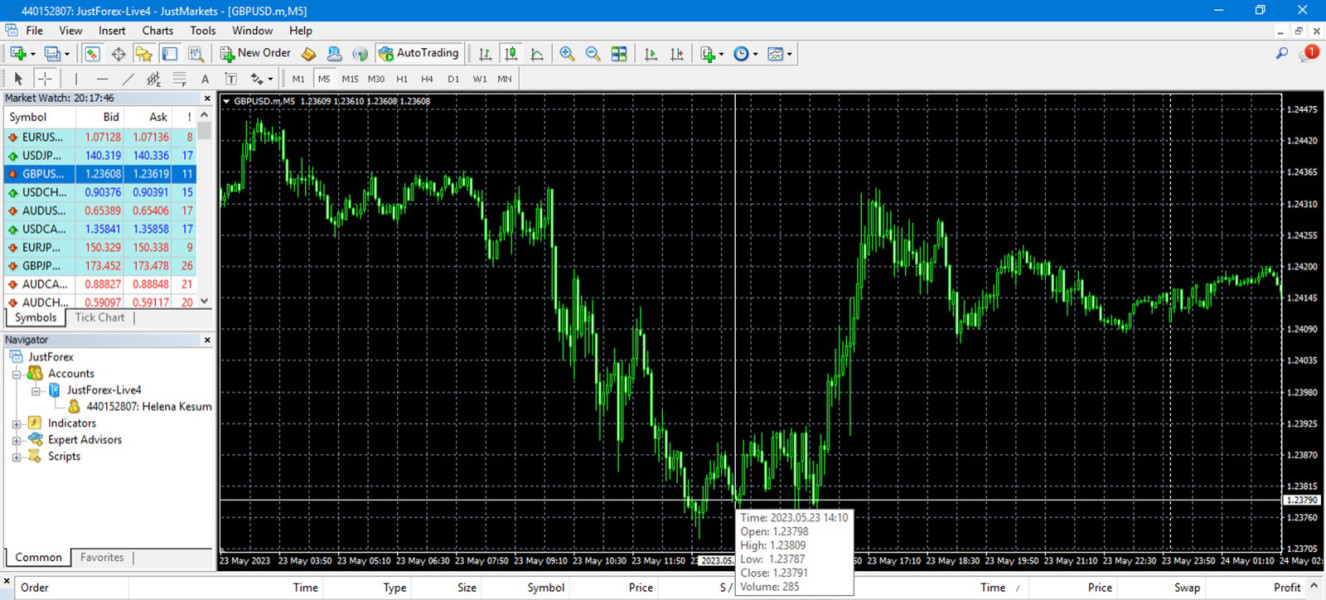Select the EURUSD row in Market Watch
The height and width of the screenshot is (600, 1326).
[43, 137]
